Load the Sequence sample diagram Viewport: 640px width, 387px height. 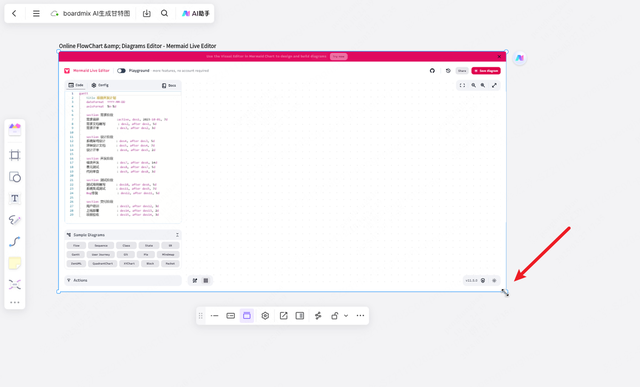coord(101,245)
